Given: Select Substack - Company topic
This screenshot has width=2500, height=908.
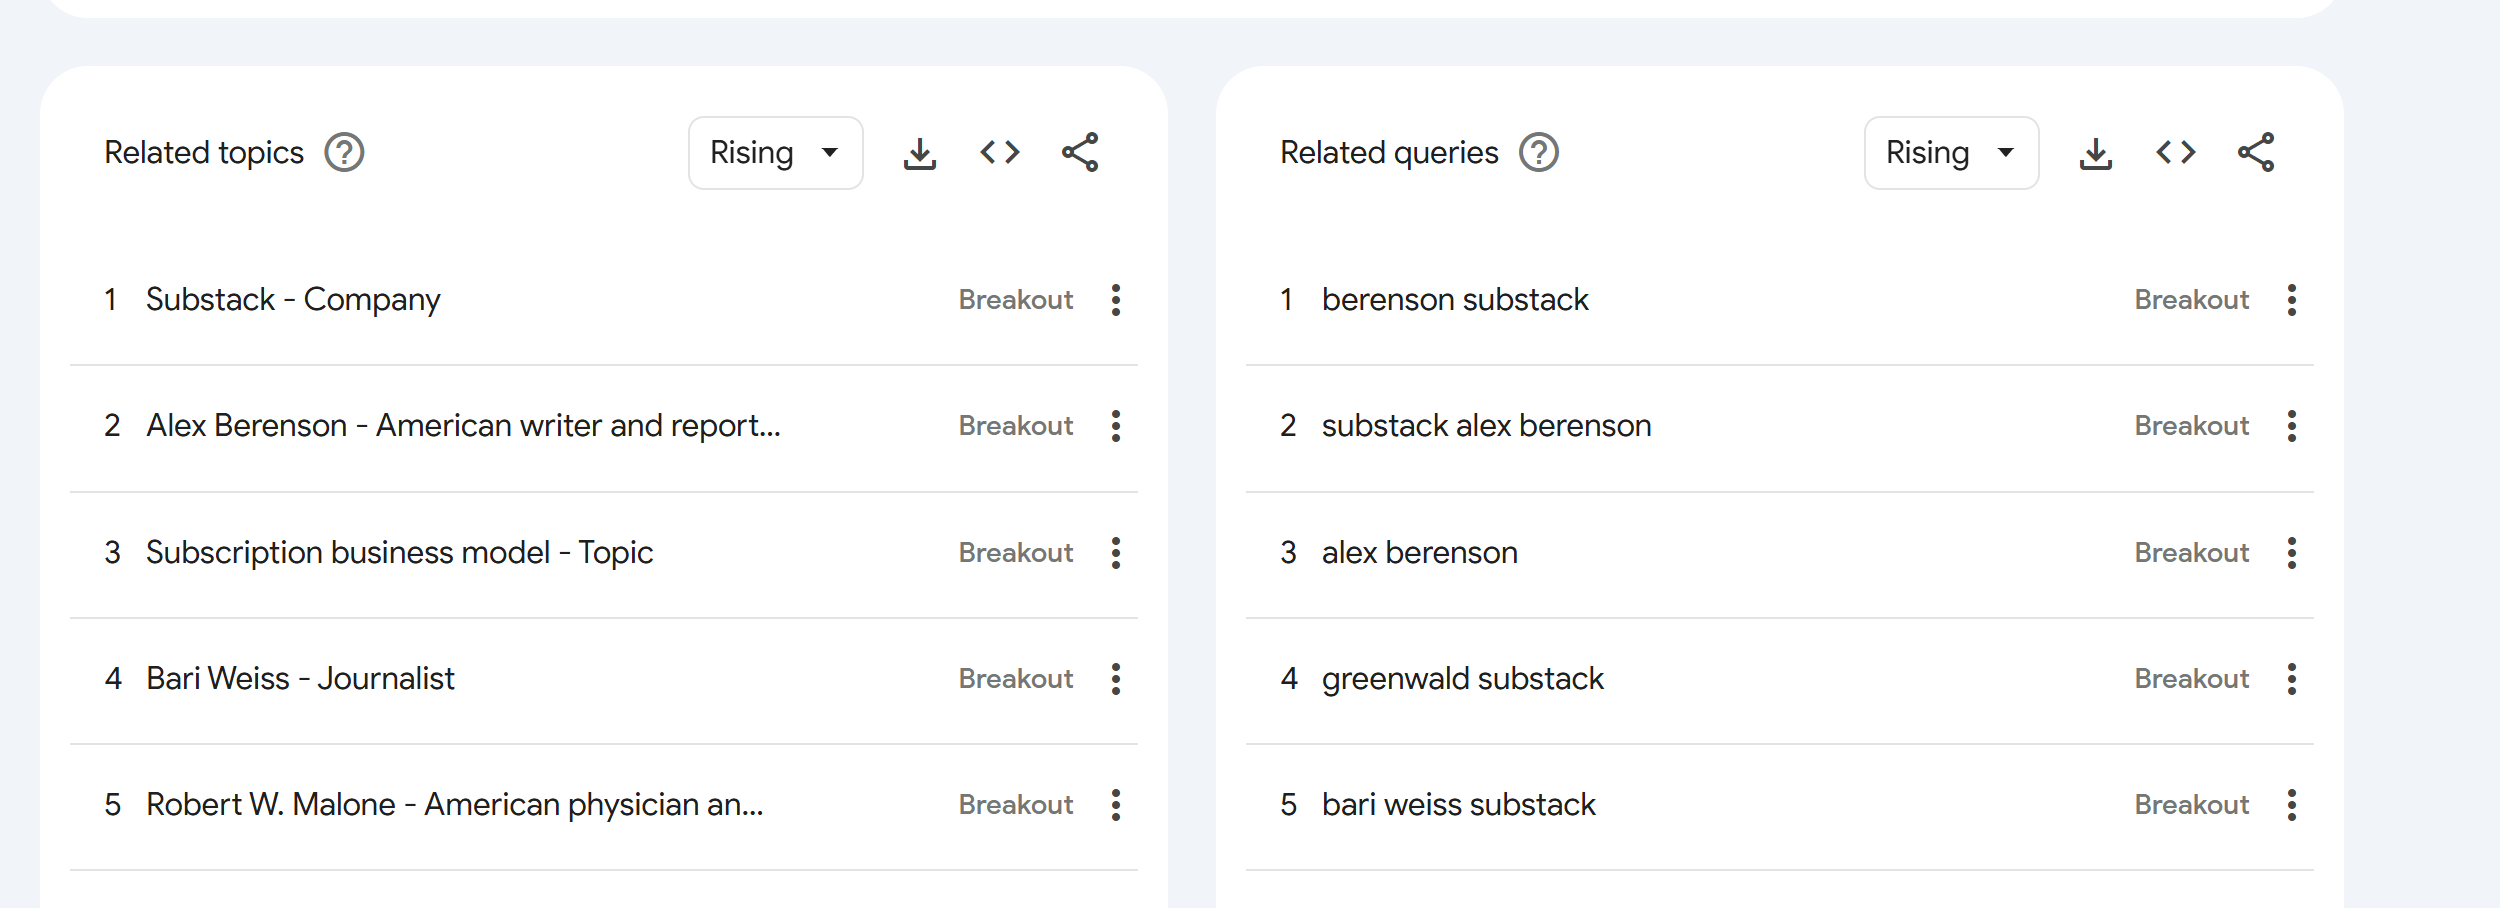Looking at the screenshot, I should tap(293, 300).
